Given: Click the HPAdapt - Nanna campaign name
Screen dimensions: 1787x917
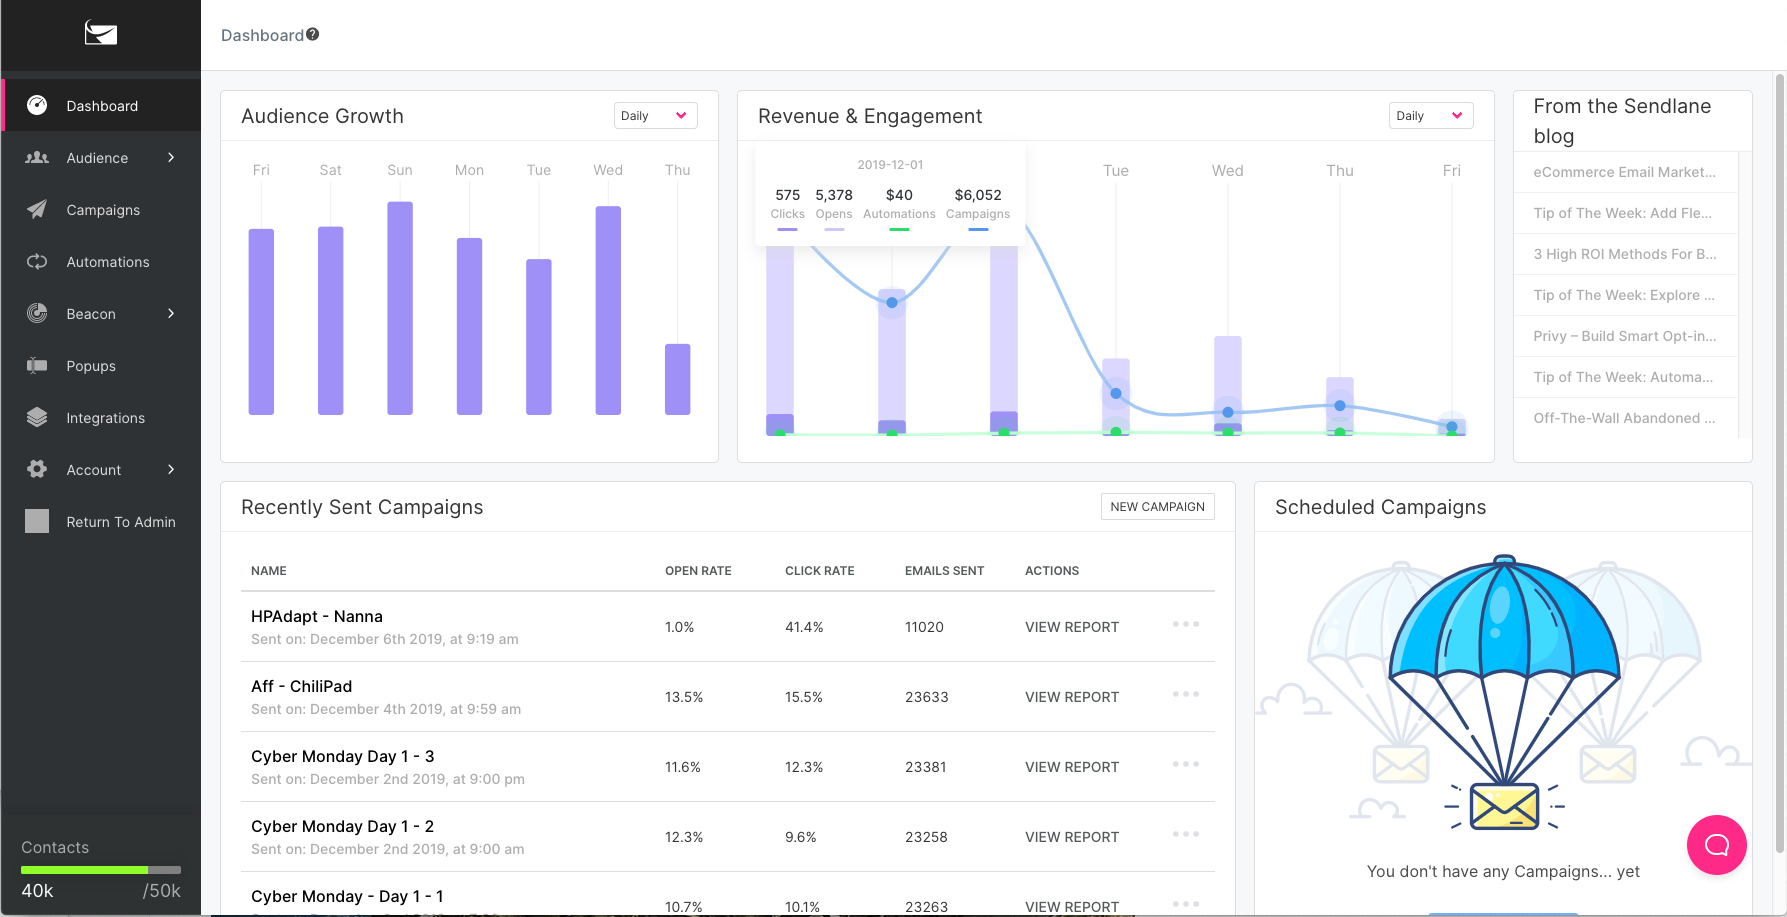Looking at the screenshot, I should click(x=317, y=616).
